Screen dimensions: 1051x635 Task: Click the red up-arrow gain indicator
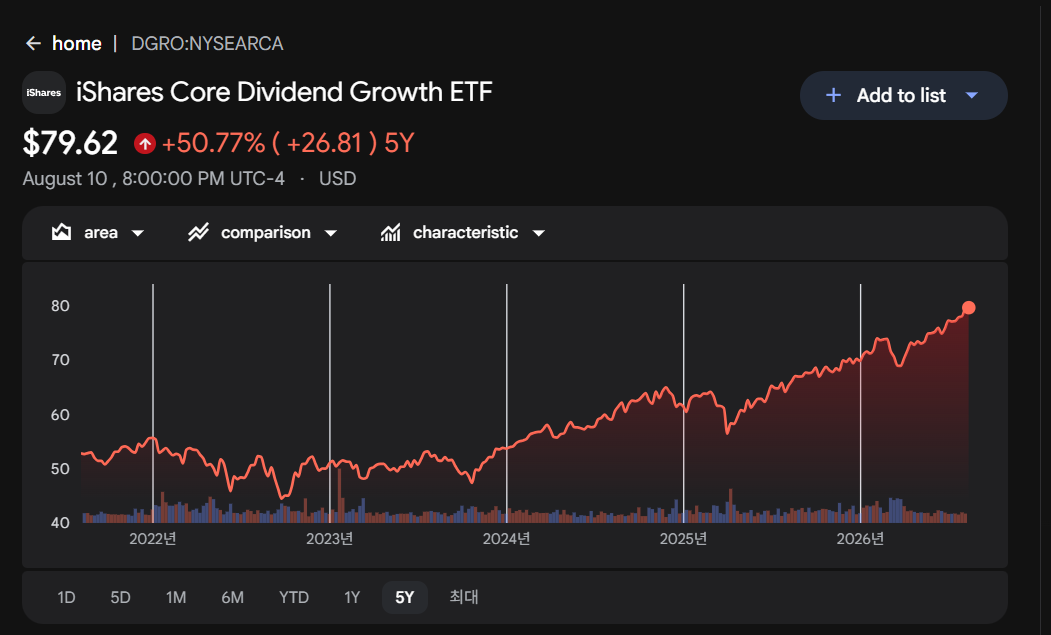click(x=145, y=143)
